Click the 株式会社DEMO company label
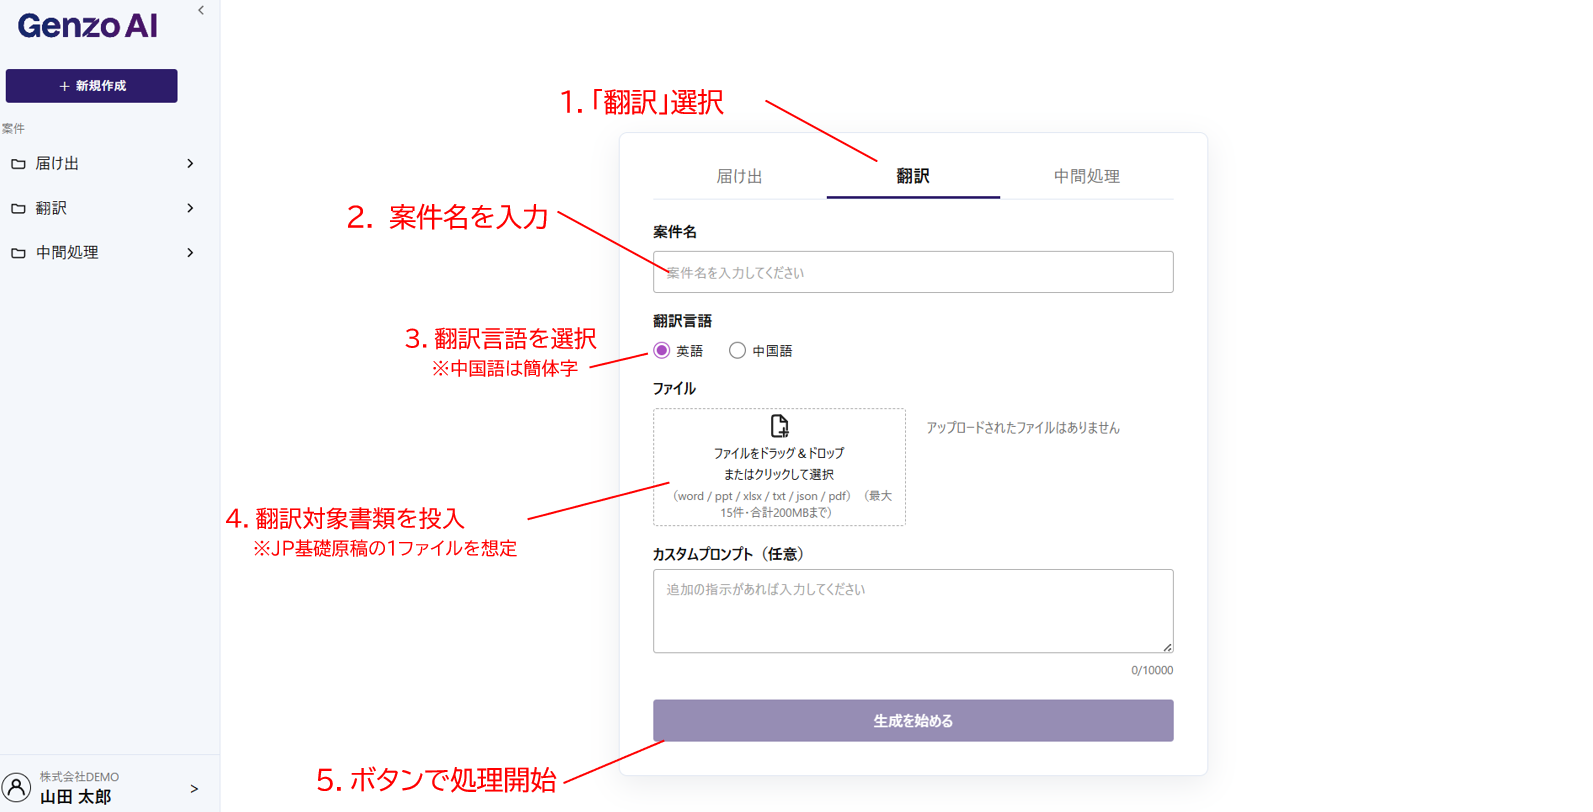Viewport: 1593px width, 812px height. [x=79, y=777]
